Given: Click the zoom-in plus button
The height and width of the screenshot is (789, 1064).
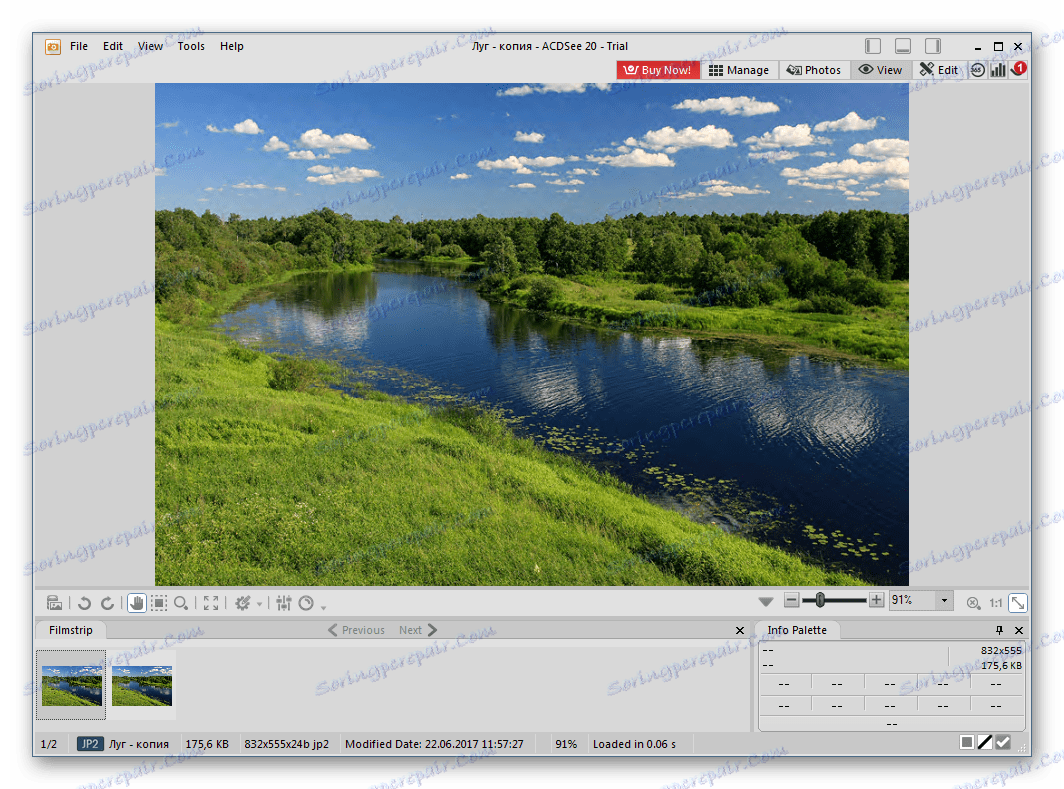Looking at the screenshot, I should [x=877, y=601].
